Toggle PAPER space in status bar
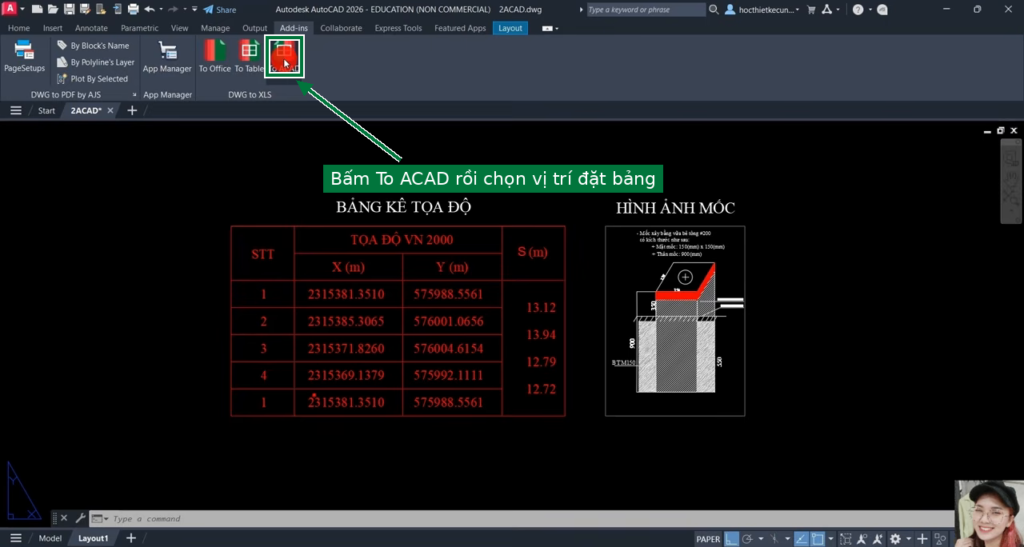Screen dimensions: 1024x547 point(709,539)
